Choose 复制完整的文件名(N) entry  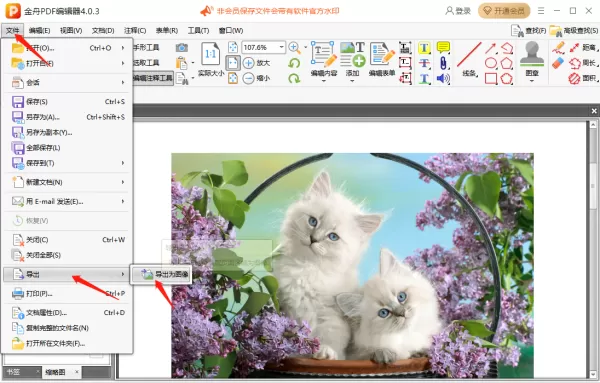click(x=68, y=328)
